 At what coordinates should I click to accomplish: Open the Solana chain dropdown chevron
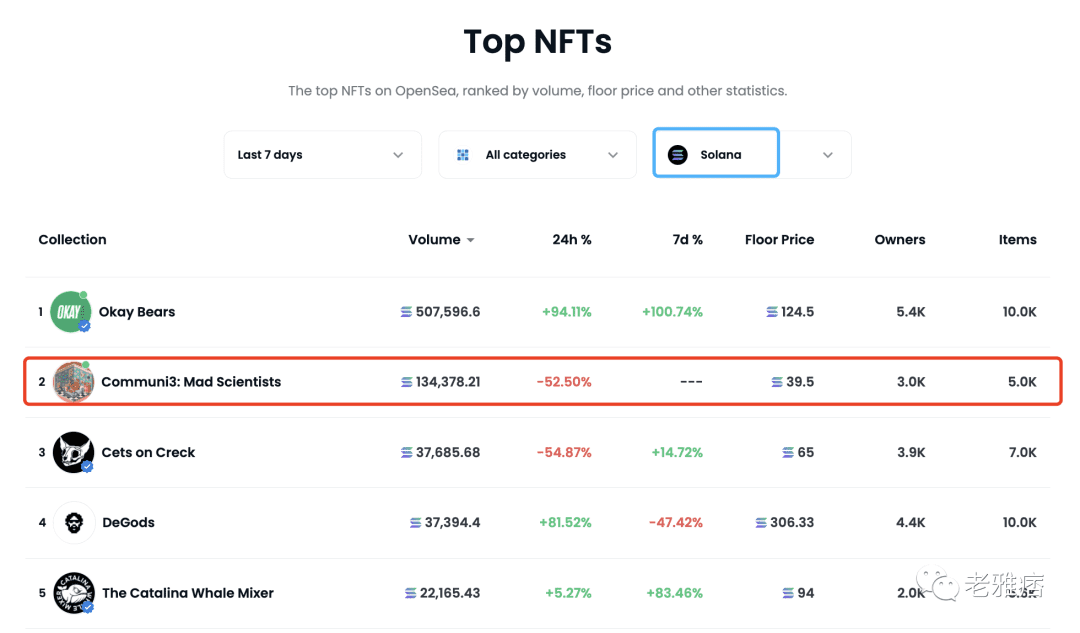[x=827, y=155]
